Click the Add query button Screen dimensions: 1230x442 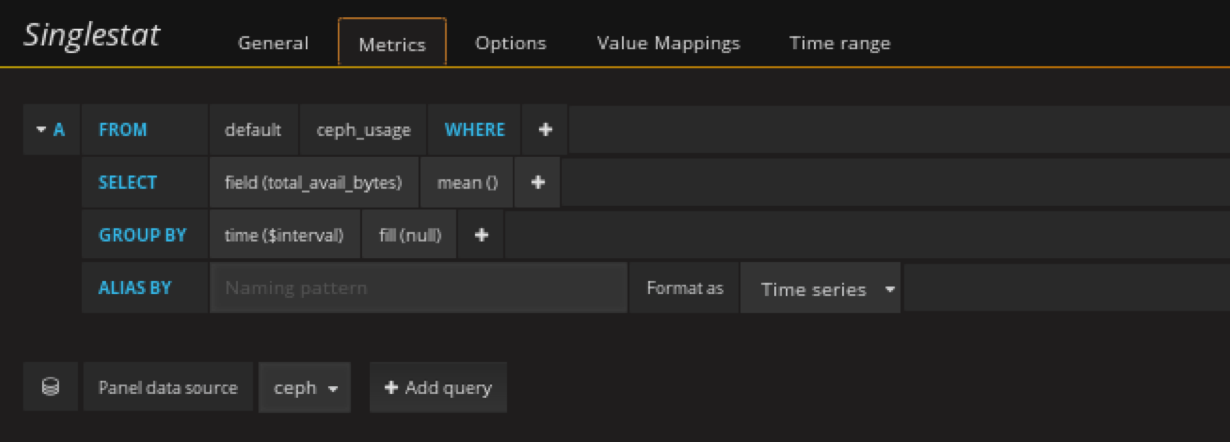[x=438, y=388]
